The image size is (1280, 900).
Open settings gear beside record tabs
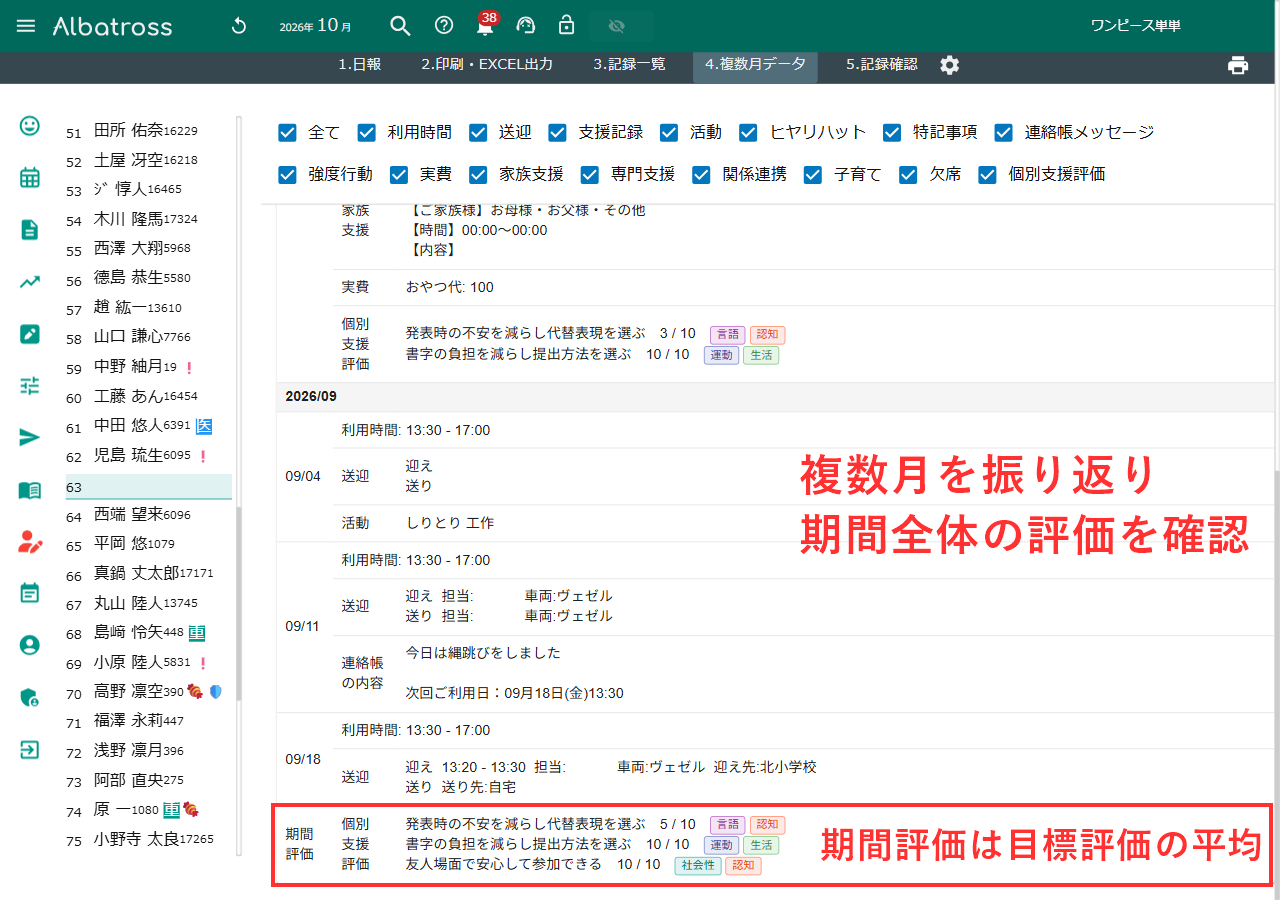coord(950,65)
